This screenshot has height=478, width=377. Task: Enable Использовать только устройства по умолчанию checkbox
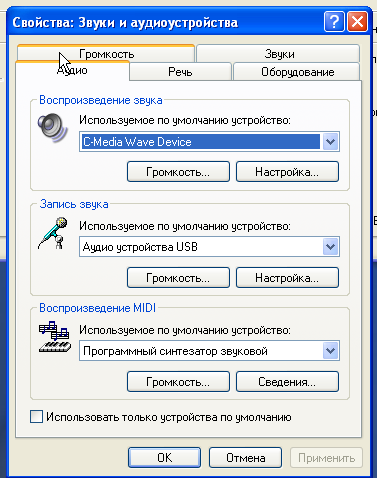[x=36, y=417]
